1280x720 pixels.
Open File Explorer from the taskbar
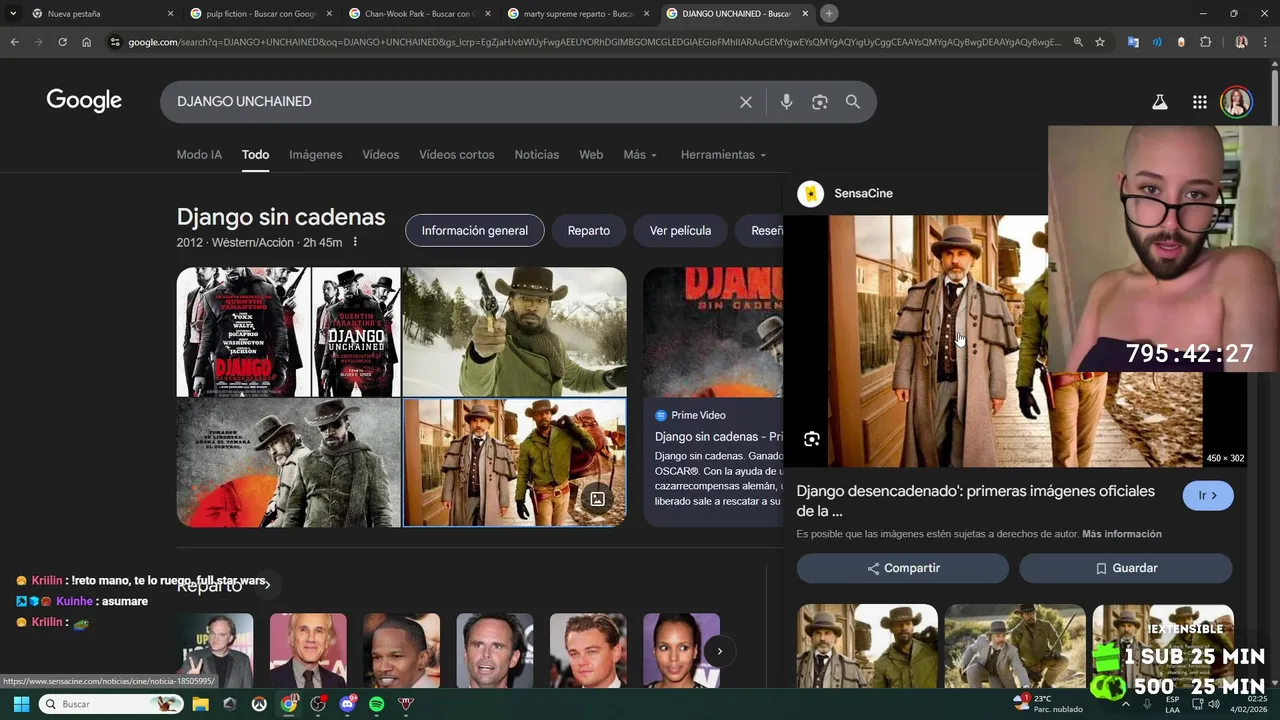click(x=201, y=704)
